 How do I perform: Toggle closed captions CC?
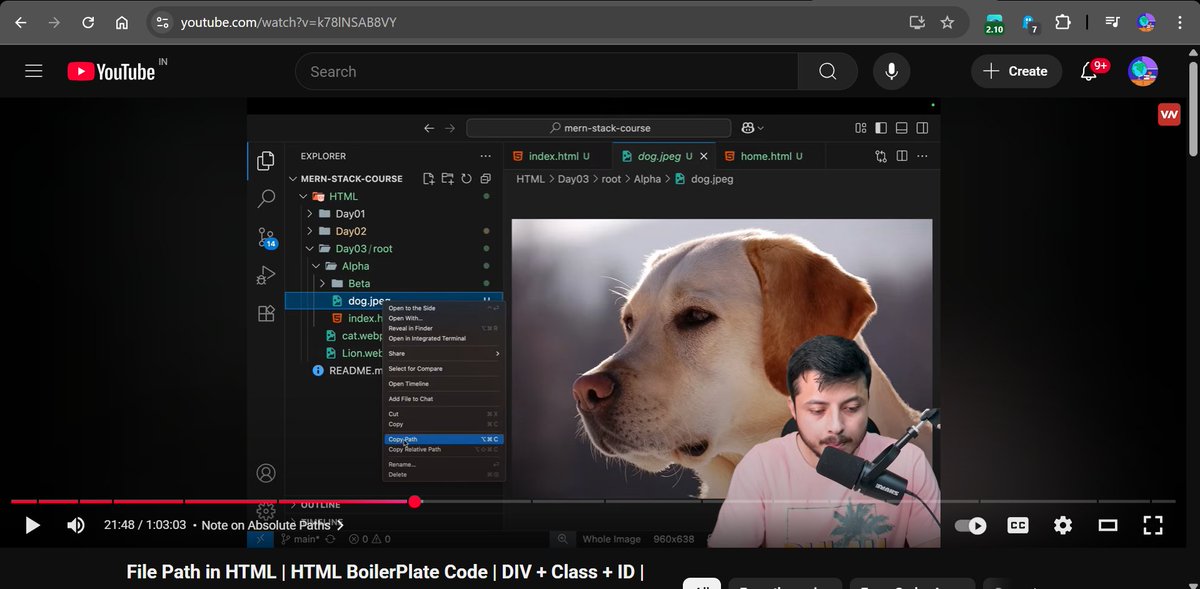(x=1018, y=525)
